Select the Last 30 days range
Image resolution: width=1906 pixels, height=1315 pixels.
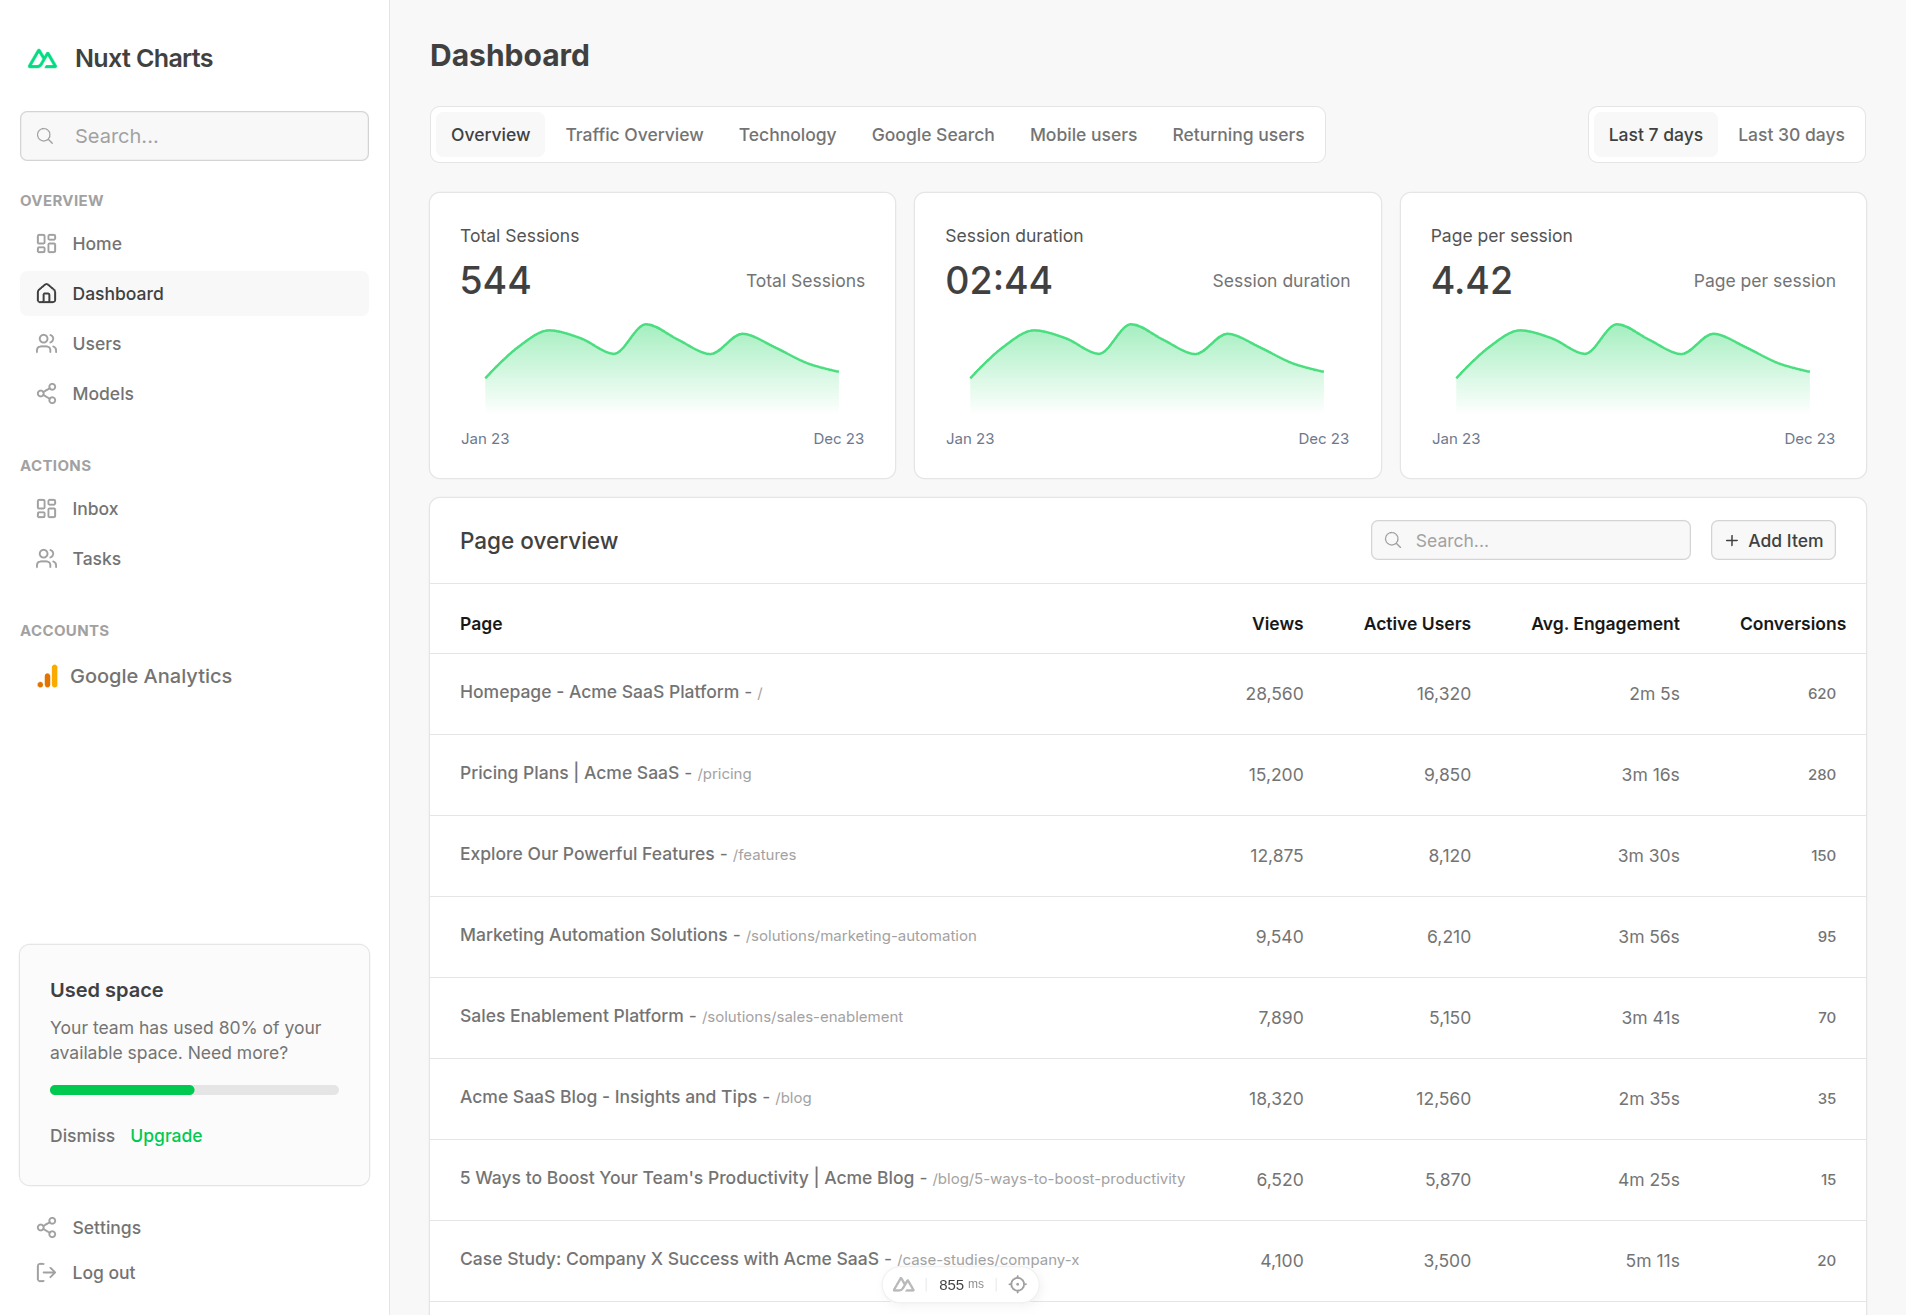1791,135
